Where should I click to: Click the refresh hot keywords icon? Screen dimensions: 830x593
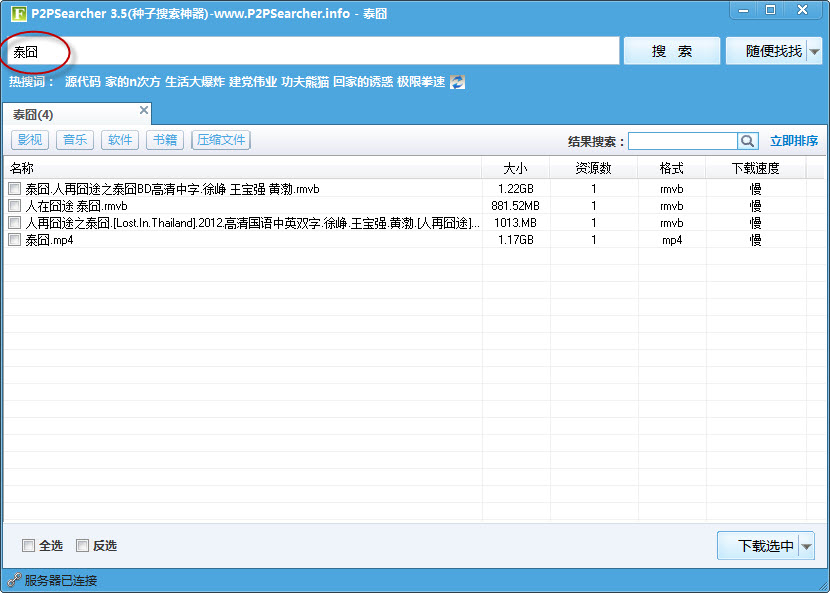[x=457, y=82]
